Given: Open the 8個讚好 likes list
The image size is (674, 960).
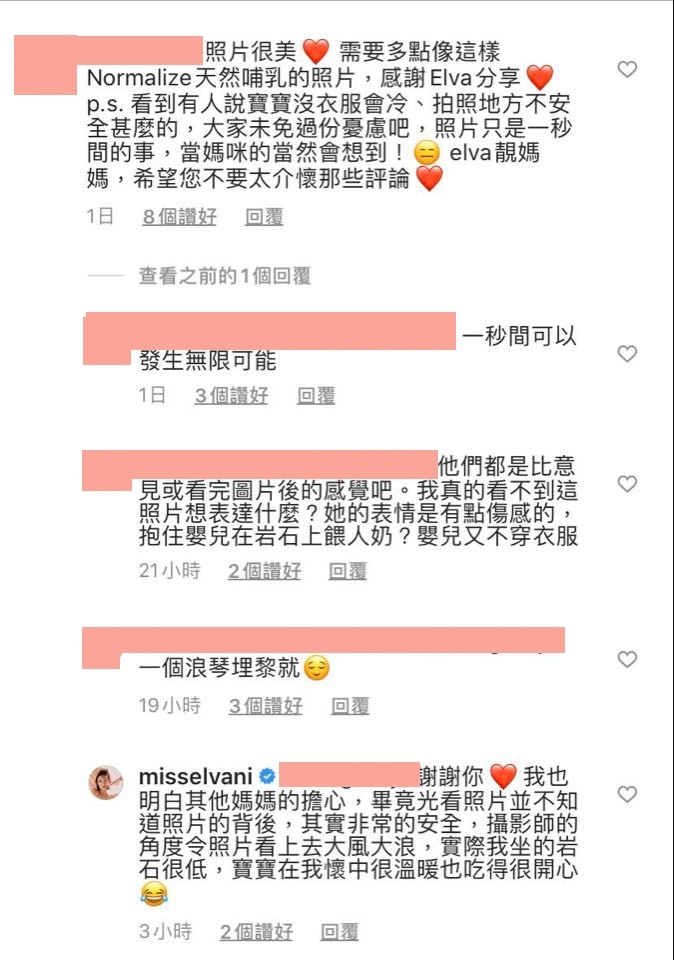Looking at the screenshot, I should pyautogui.click(x=179, y=216).
